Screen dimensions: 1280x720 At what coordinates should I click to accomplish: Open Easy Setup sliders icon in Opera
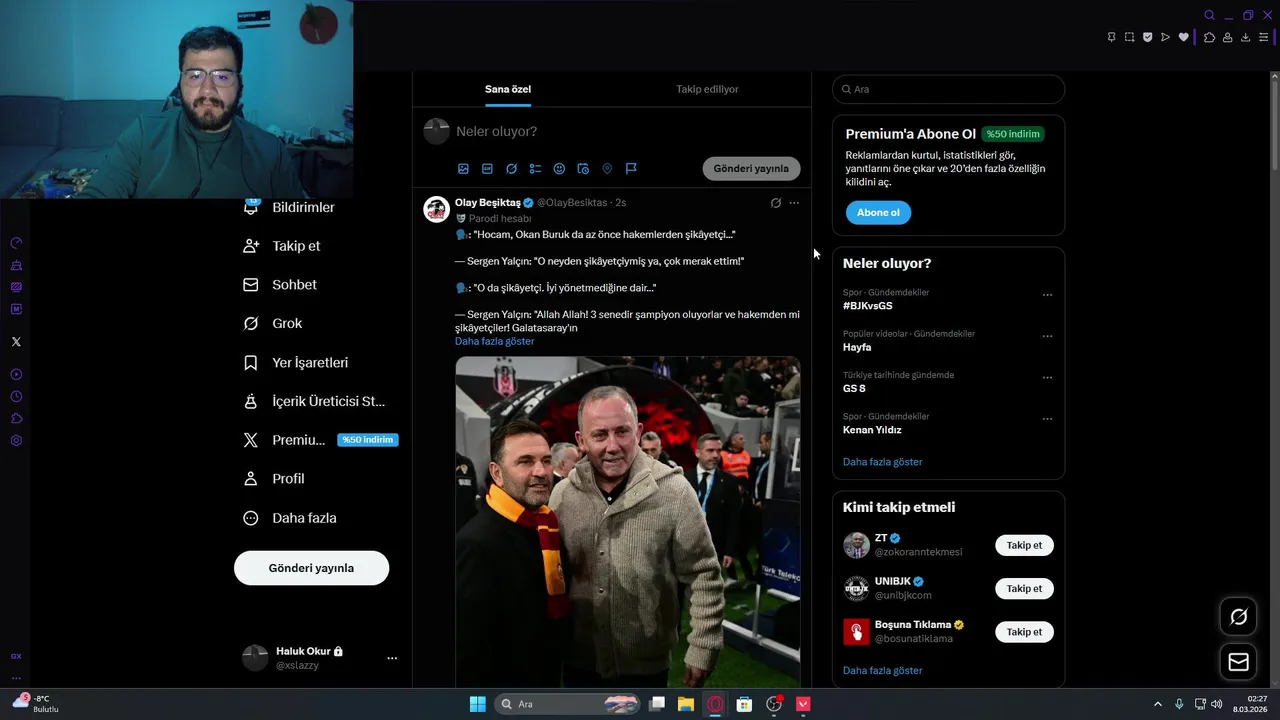click(1263, 37)
